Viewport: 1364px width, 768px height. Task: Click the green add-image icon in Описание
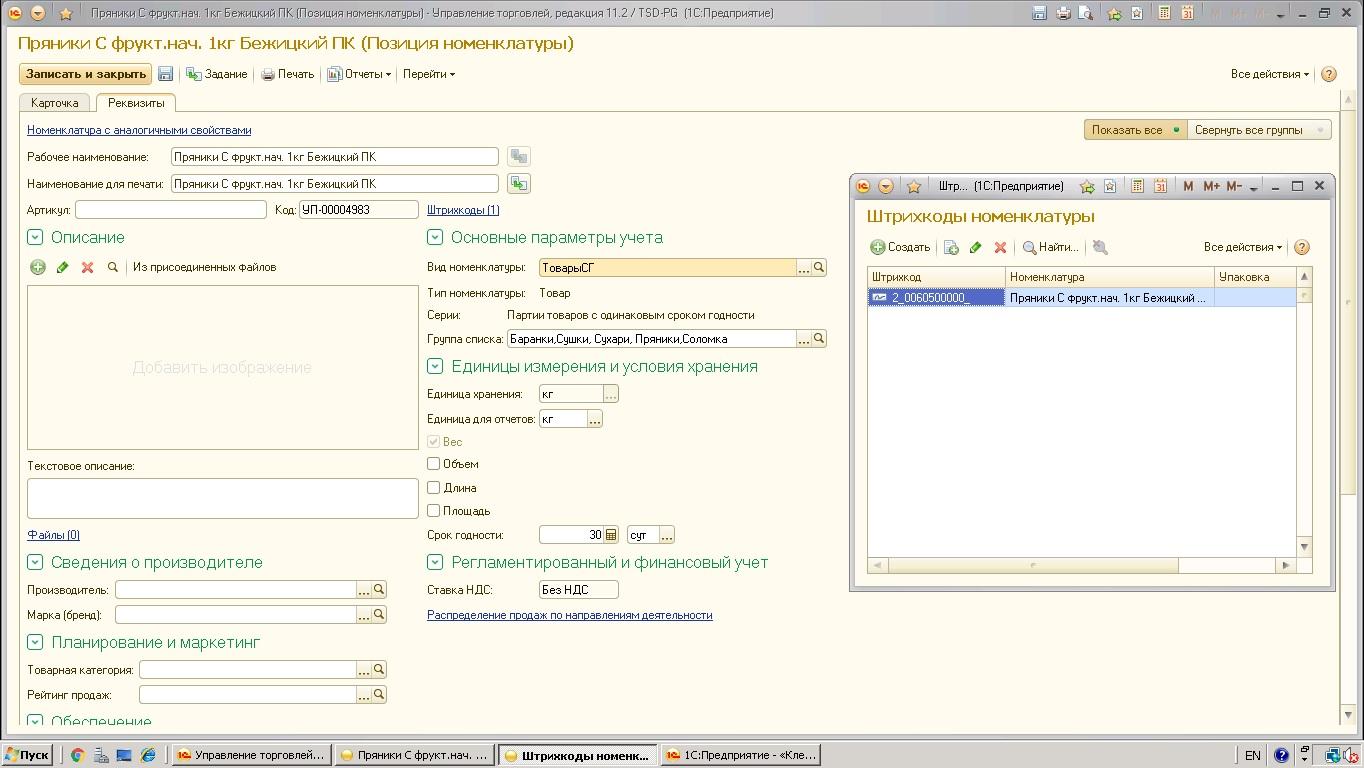coord(38,267)
